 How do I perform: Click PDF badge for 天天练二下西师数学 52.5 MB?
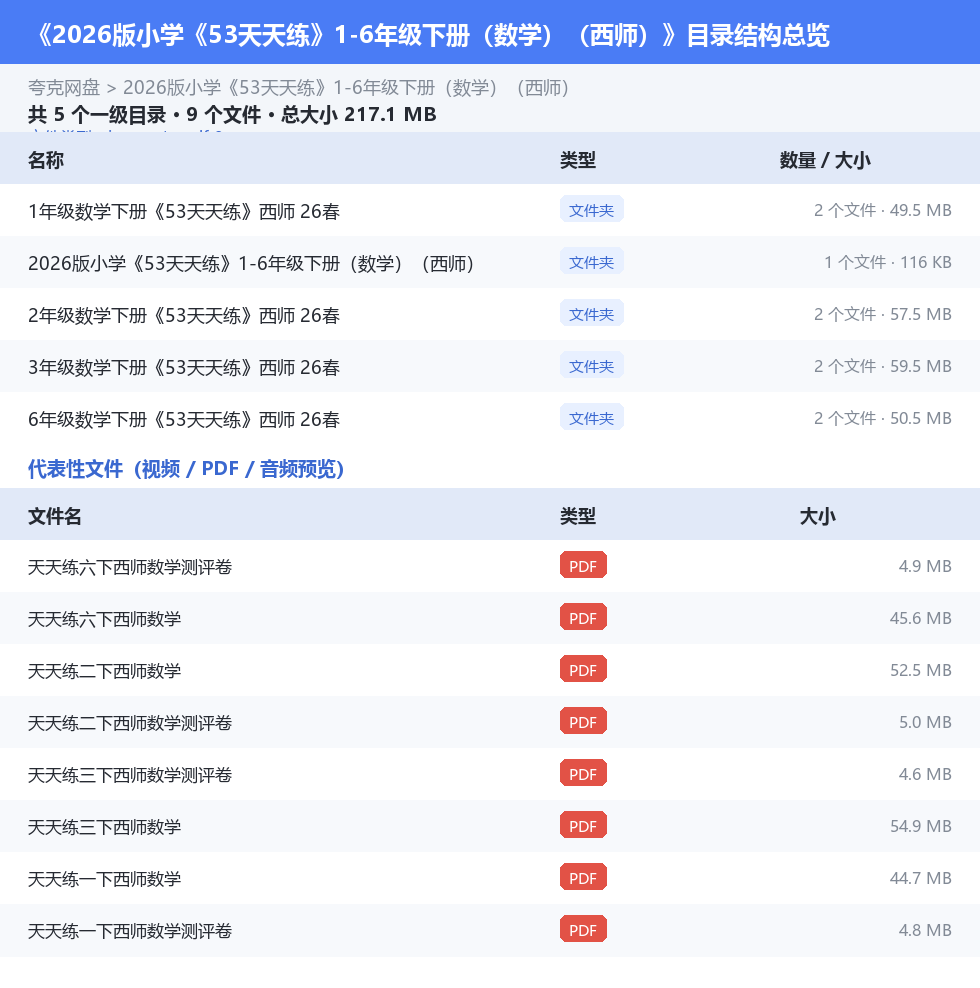pyautogui.click(x=584, y=669)
